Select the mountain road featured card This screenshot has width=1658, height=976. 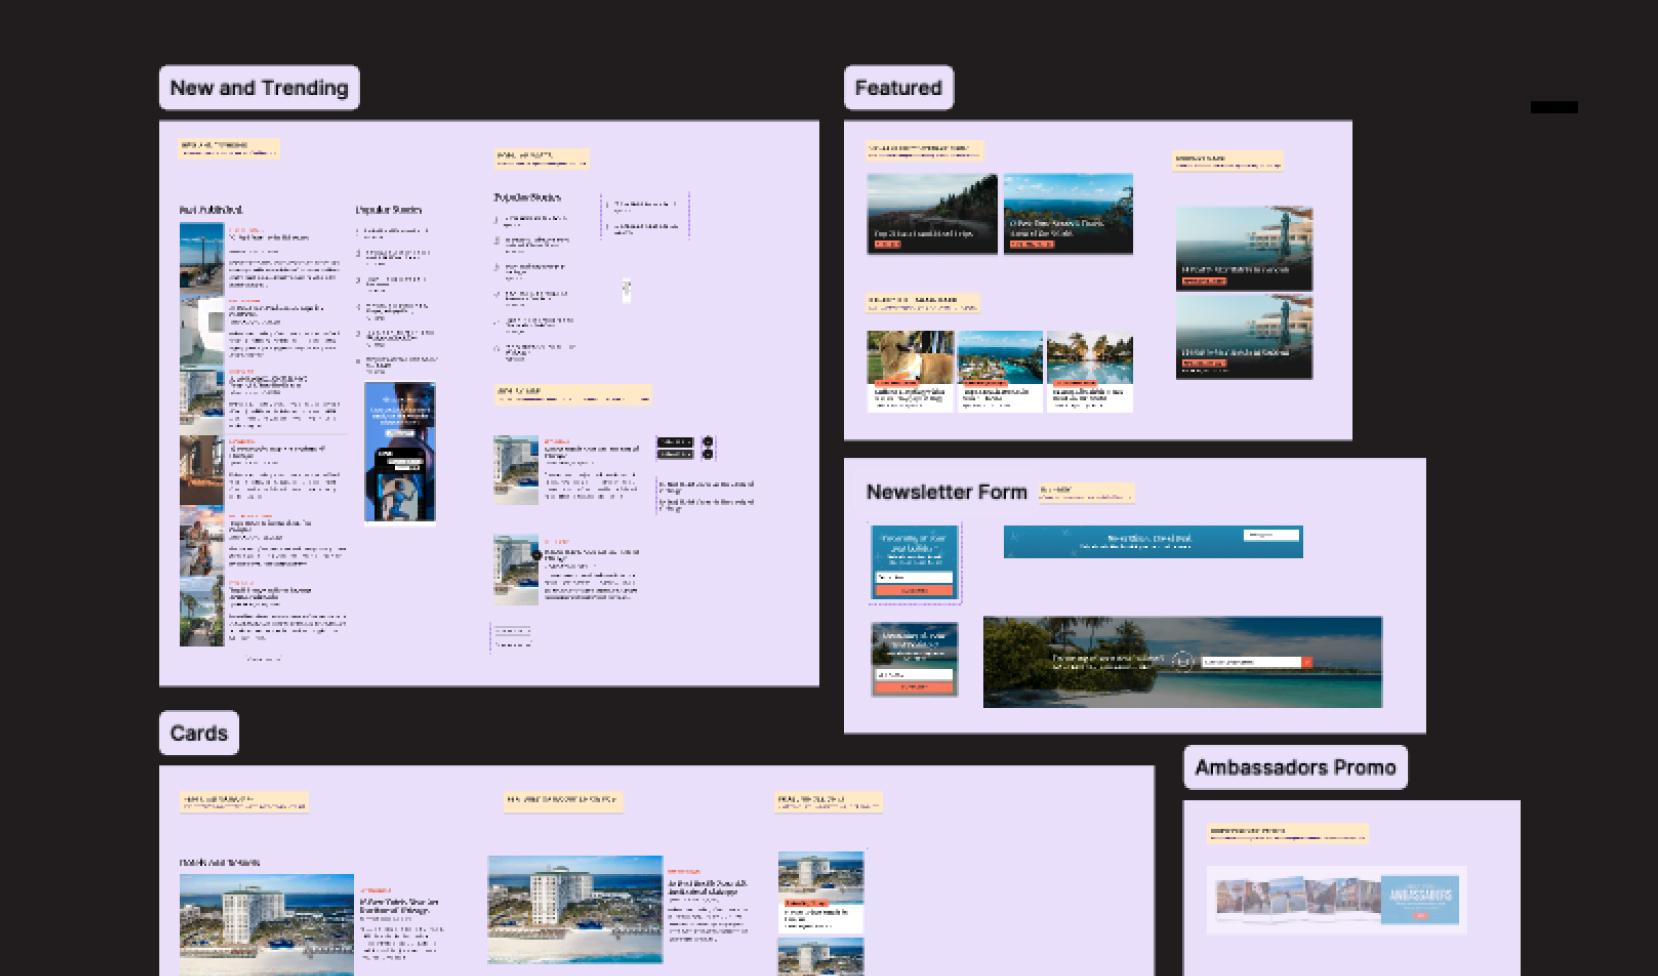click(x=932, y=214)
